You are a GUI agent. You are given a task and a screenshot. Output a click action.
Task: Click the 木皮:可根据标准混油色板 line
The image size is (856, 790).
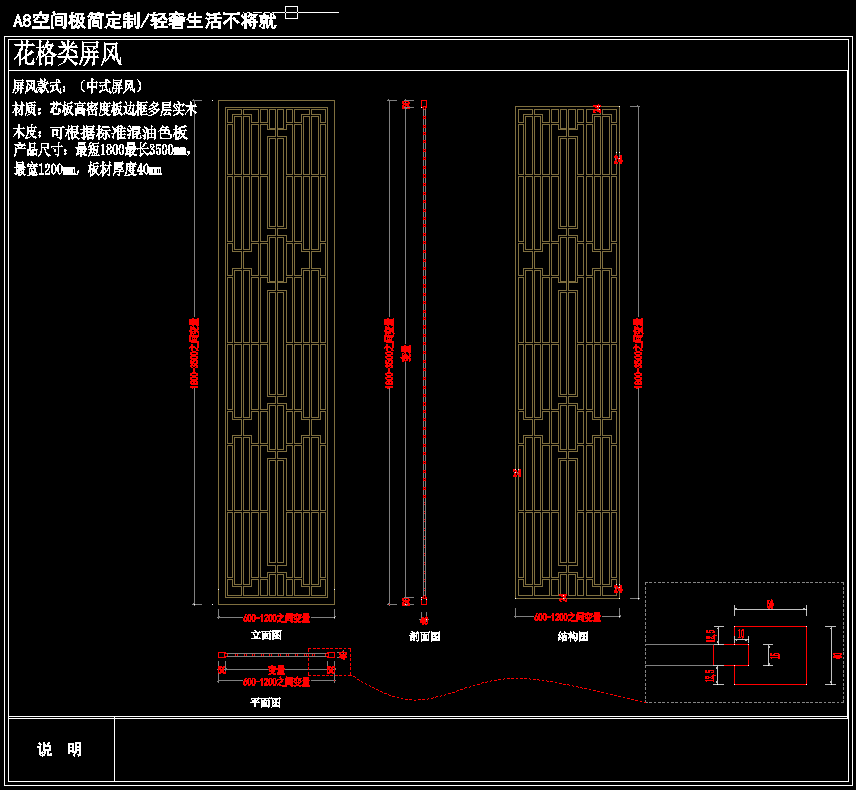tap(100, 133)
